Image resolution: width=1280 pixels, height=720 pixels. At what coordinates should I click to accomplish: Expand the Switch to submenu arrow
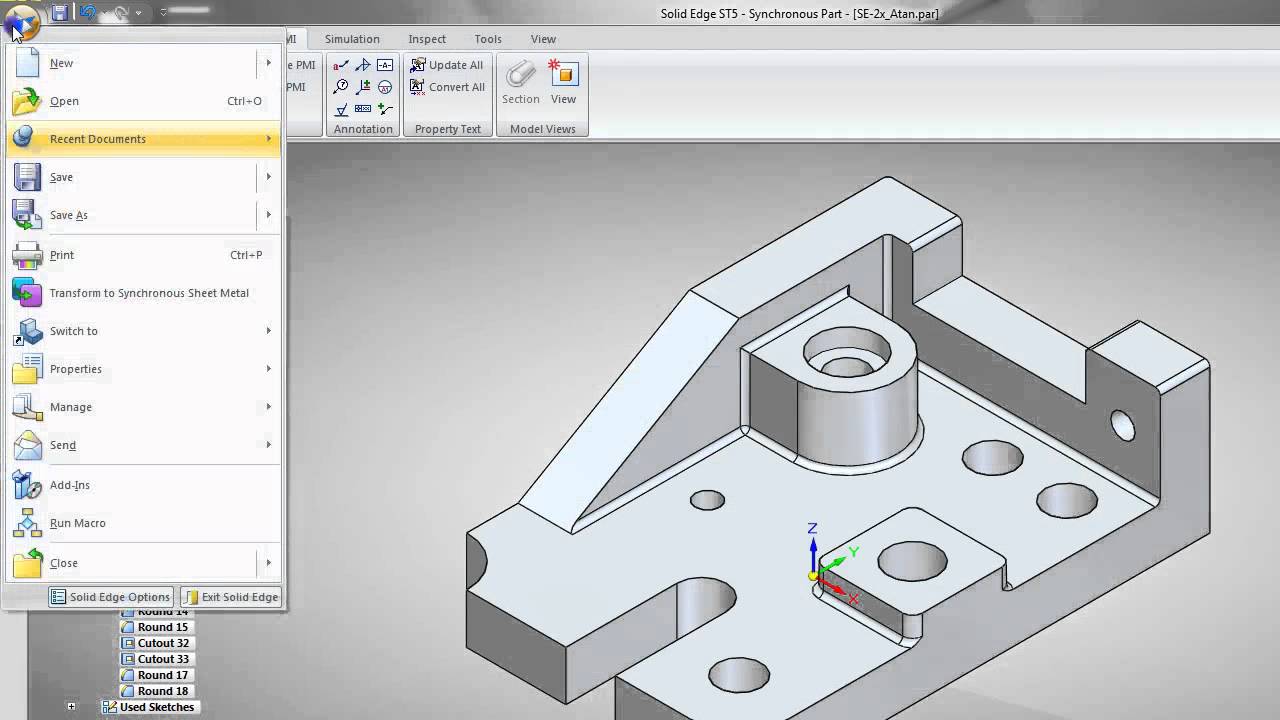tap(268, 331)
